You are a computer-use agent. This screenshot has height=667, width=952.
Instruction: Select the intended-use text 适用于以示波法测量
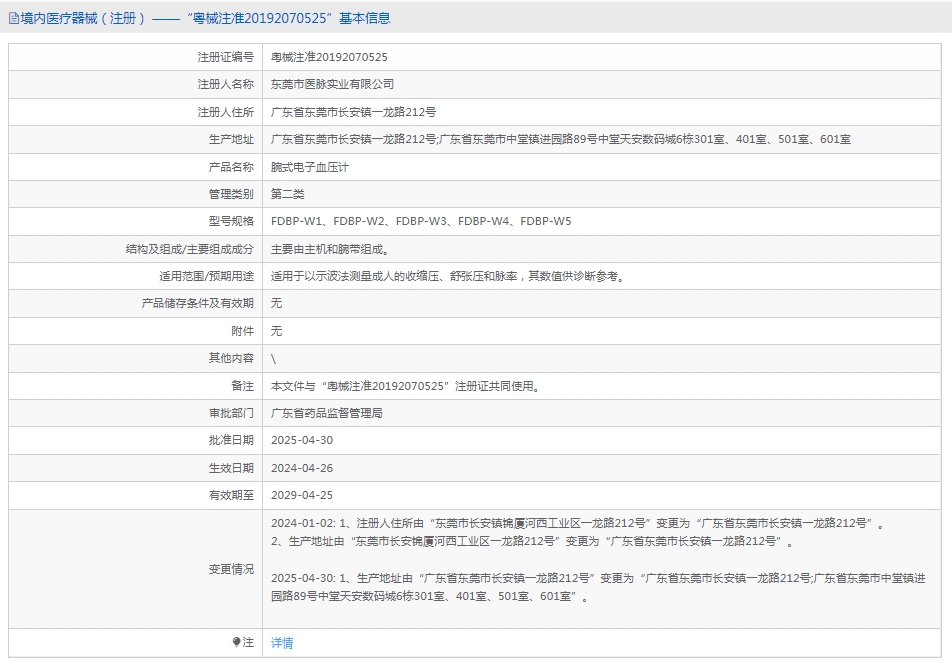point(447,276)
